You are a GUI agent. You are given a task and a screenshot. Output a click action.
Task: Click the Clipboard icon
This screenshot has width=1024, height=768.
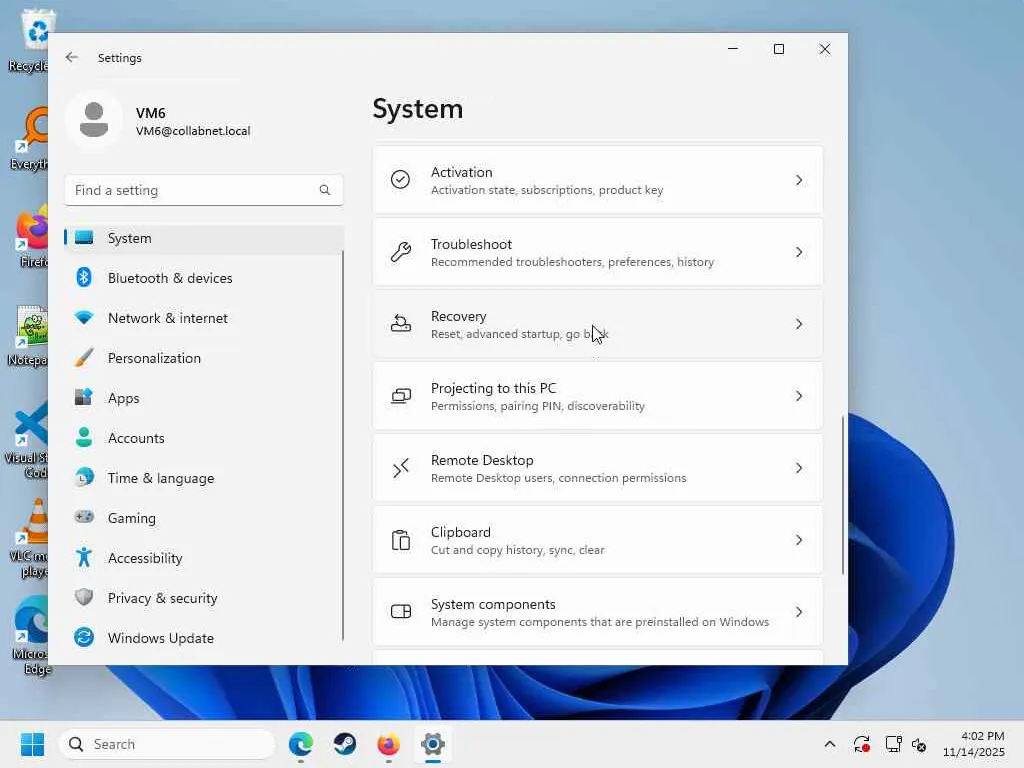tap(400, 540)
